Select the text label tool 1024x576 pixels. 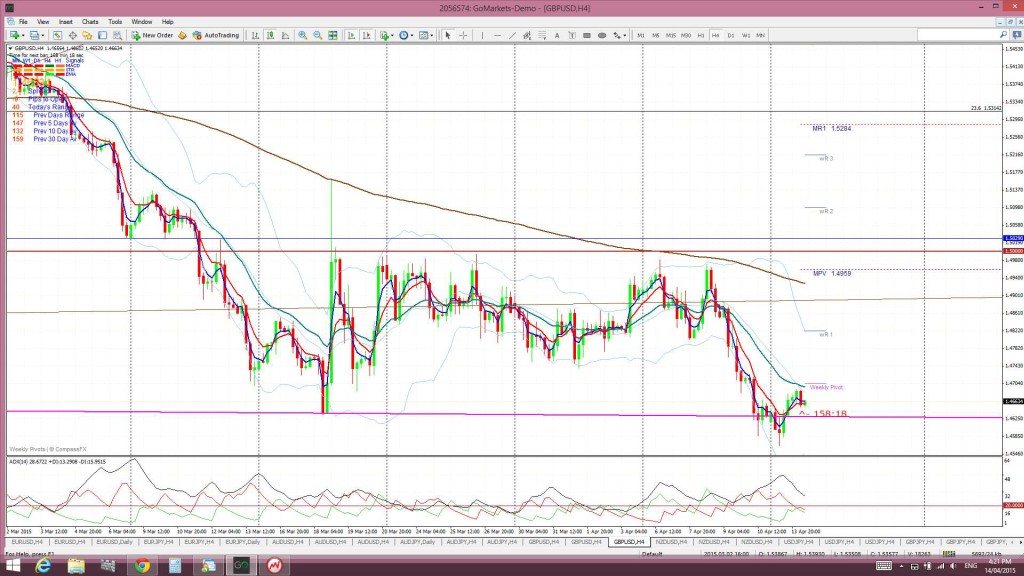point(572,35)
